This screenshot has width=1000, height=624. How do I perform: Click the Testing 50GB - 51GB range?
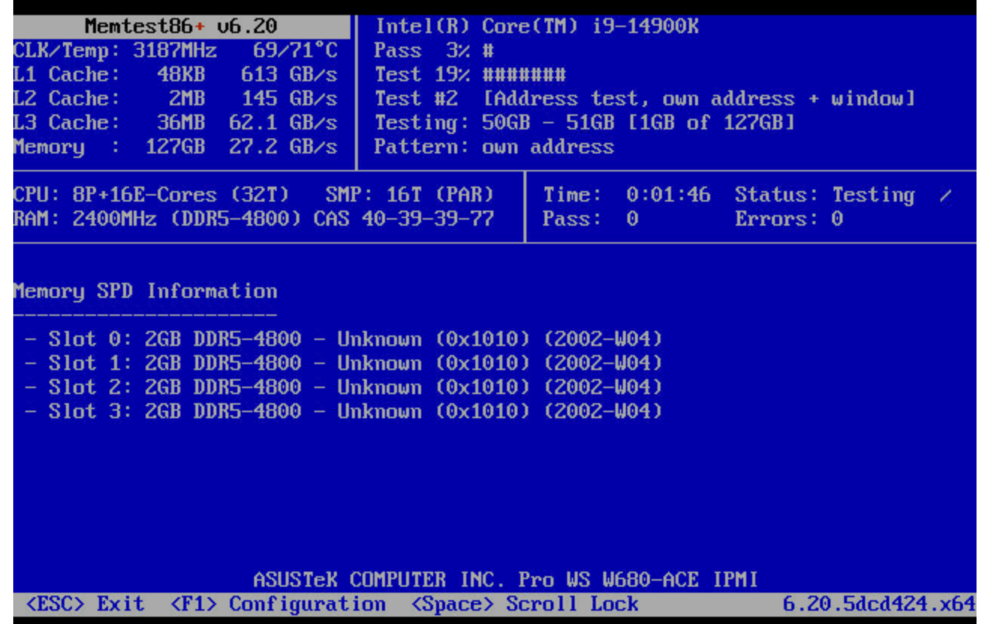tap(585, 123)
